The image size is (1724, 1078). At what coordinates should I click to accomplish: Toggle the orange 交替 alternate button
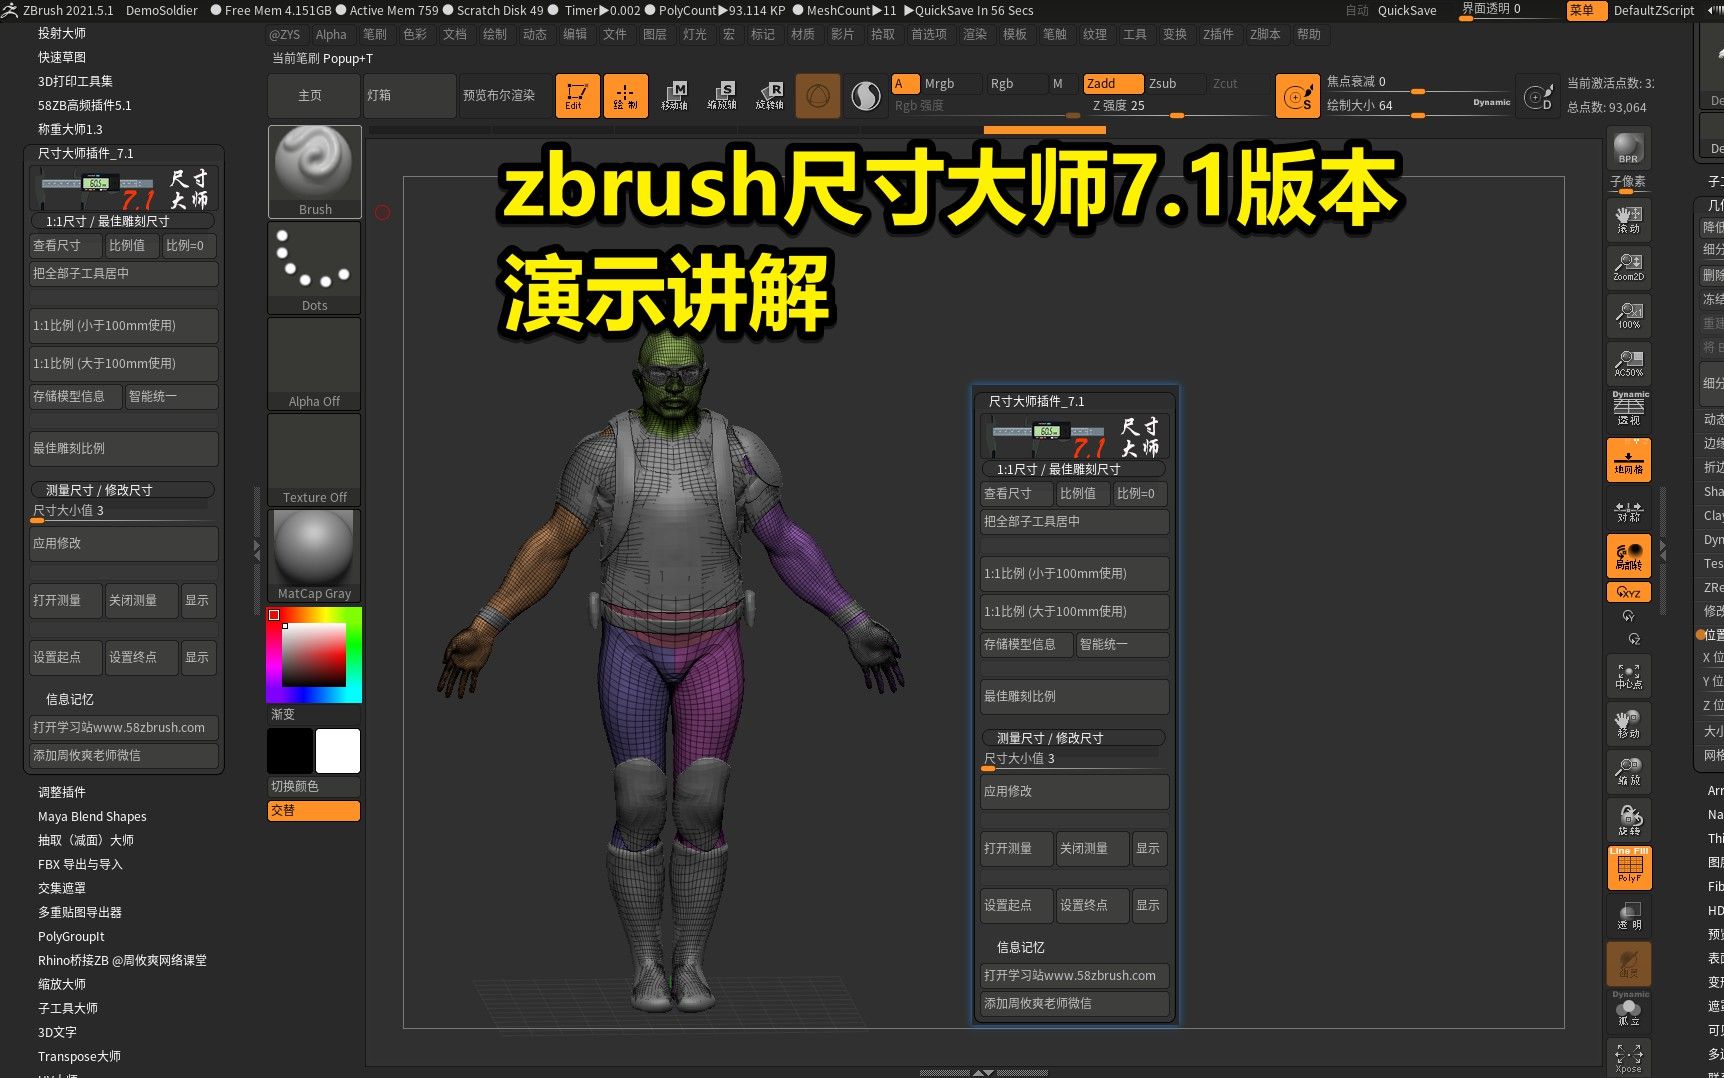coord(313,811)
